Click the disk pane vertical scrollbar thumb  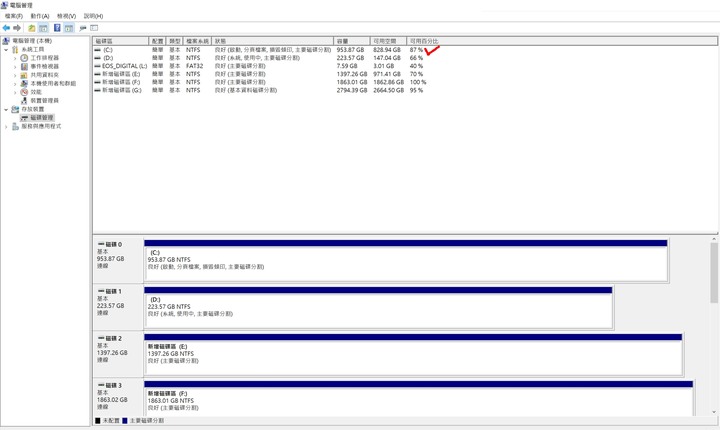tap(714, 273)
